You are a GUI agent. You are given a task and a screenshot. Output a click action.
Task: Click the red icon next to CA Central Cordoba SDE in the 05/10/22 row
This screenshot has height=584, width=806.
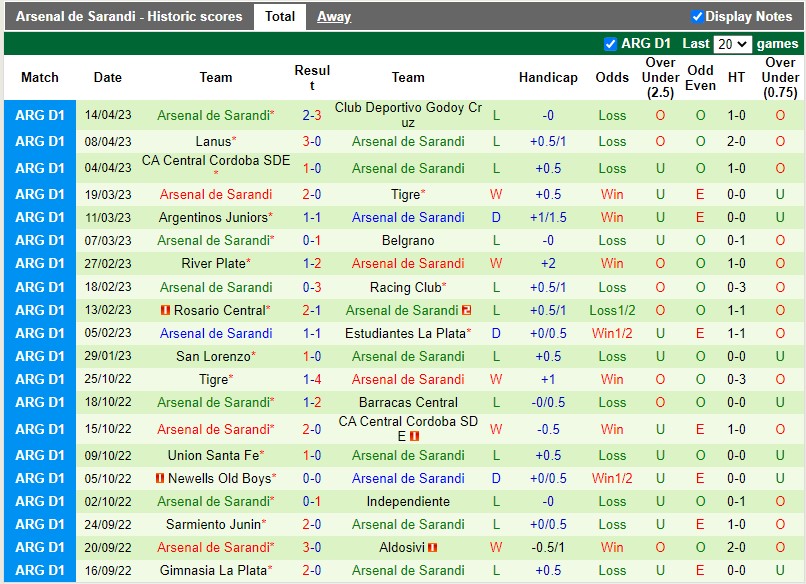tap(414, 437)
